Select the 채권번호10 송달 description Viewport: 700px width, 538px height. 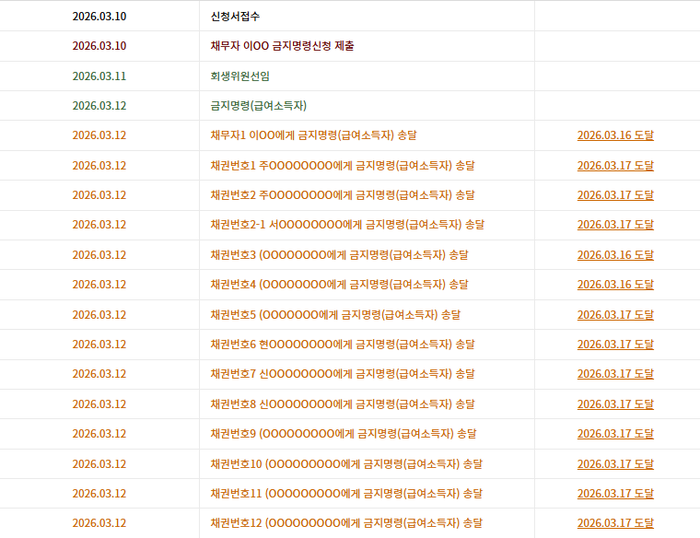click(x=346, y=464)
